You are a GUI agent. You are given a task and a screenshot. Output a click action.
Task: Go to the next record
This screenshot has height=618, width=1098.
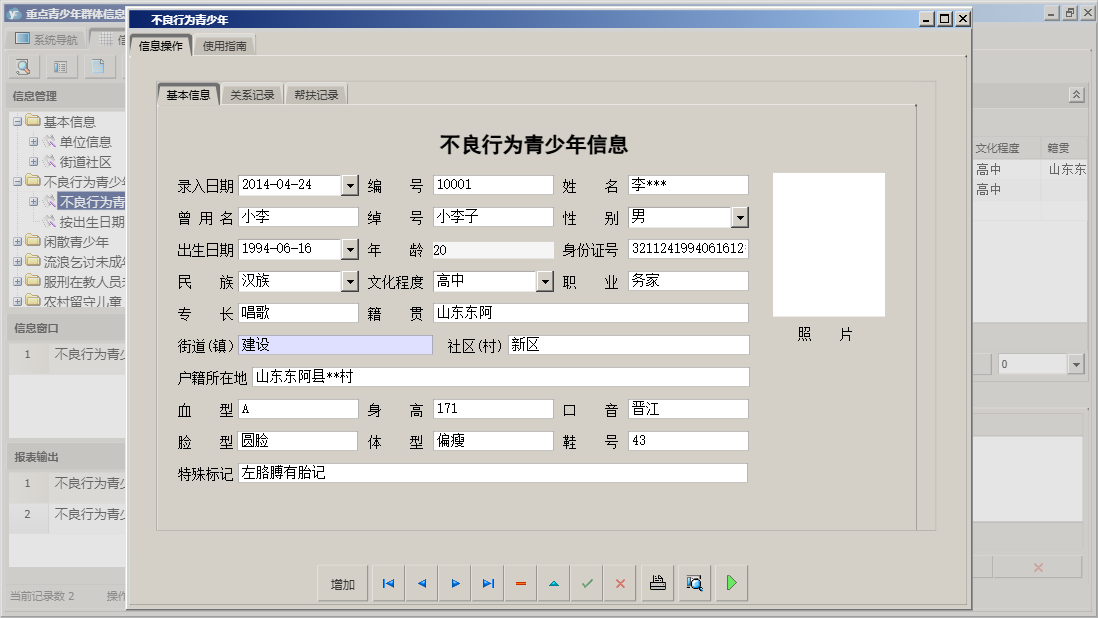(x=455, y=584)
